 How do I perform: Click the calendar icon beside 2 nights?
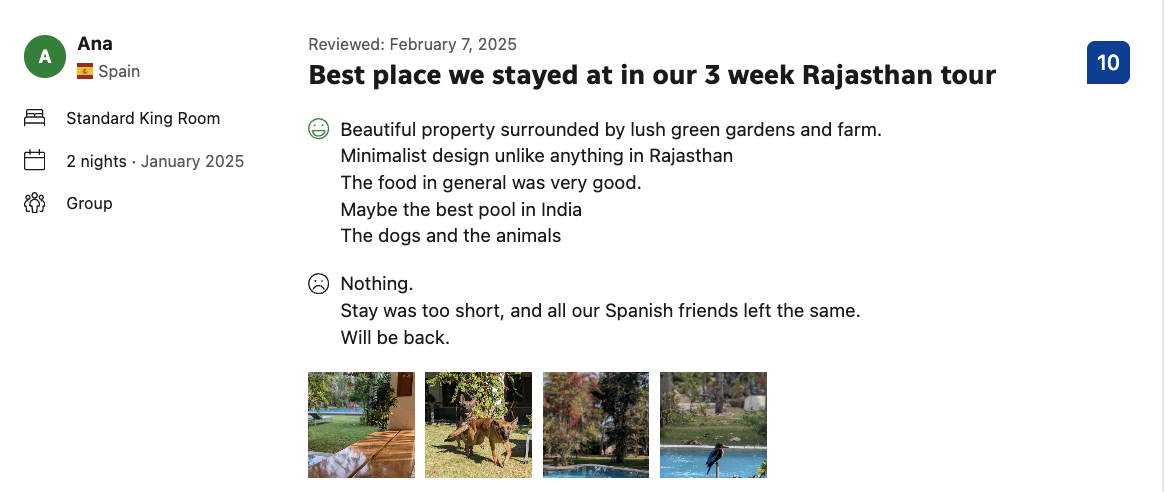35,161
